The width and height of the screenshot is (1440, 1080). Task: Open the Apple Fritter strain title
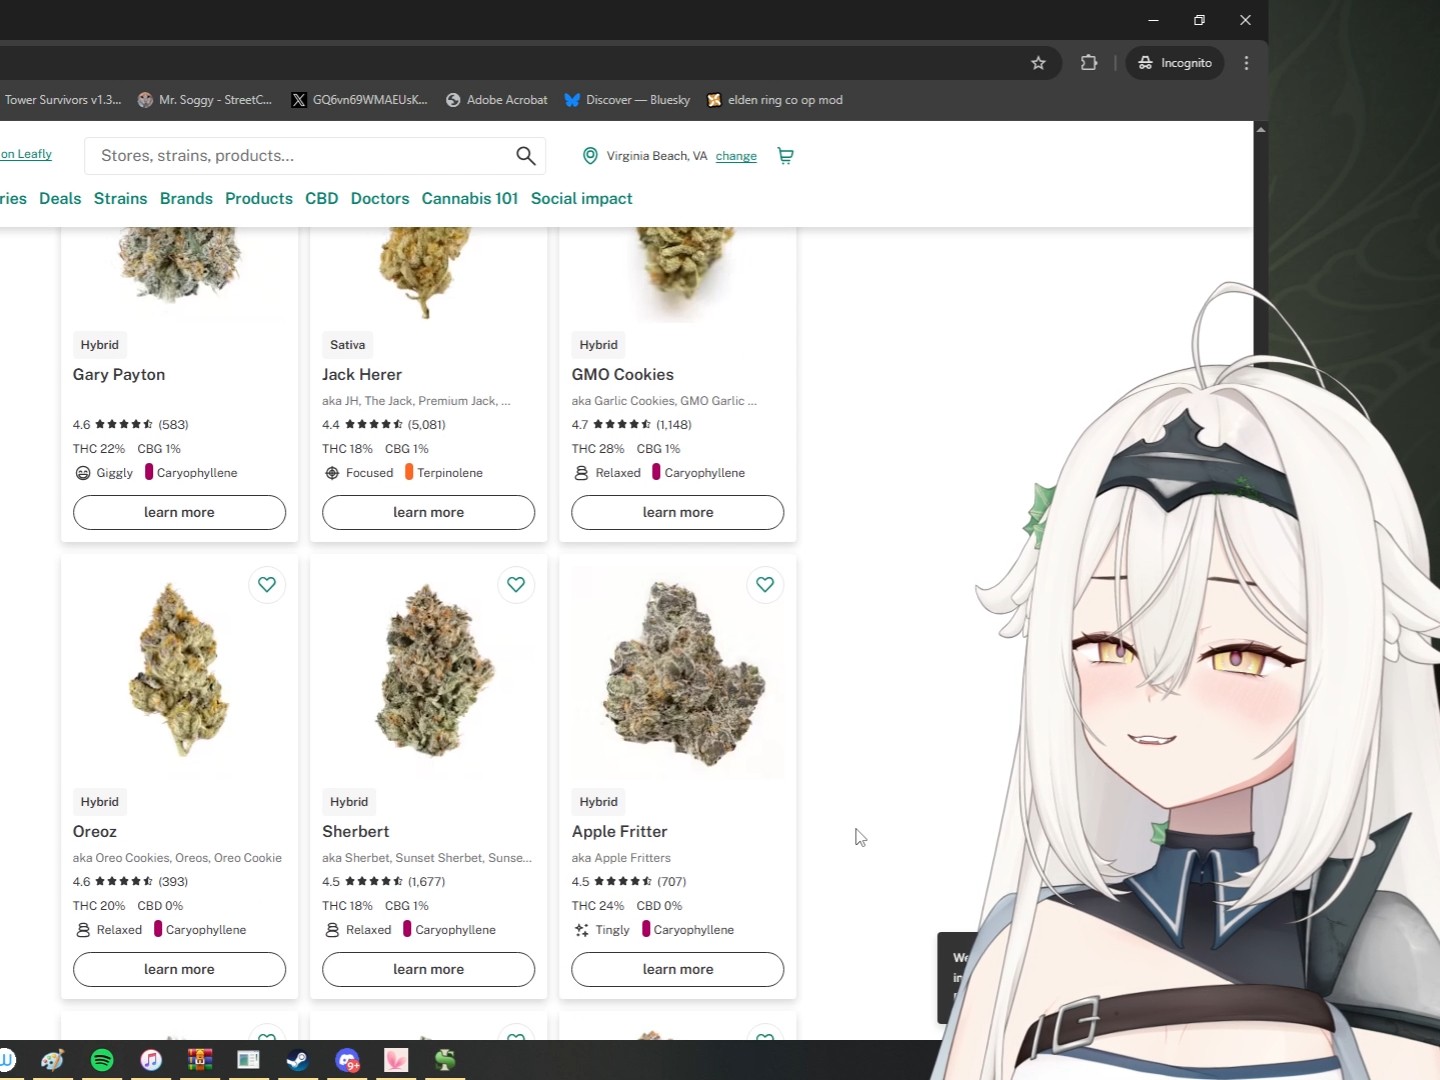point(619,832)
